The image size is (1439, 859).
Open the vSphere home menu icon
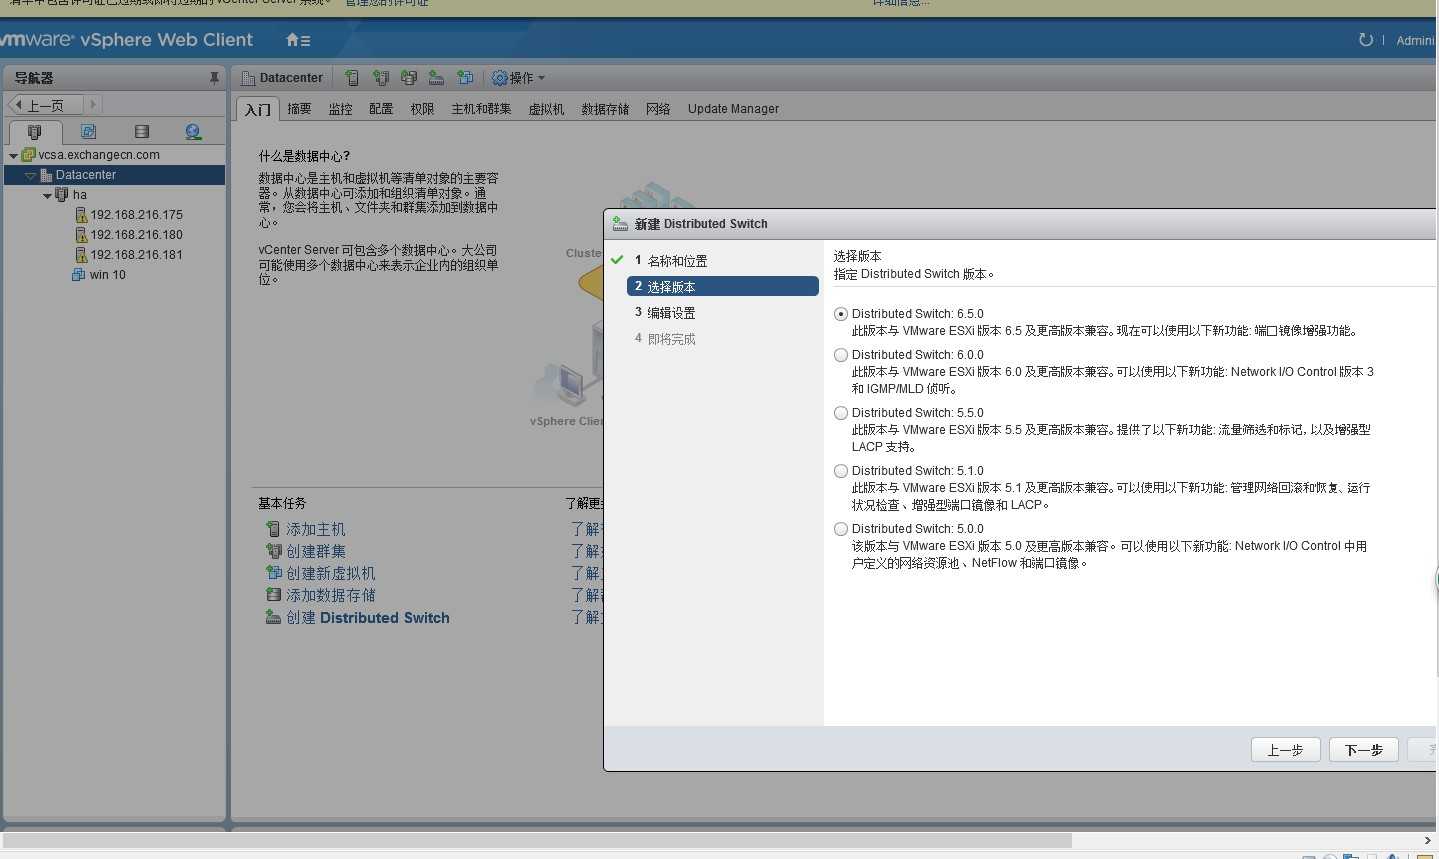tap(297, 40)
